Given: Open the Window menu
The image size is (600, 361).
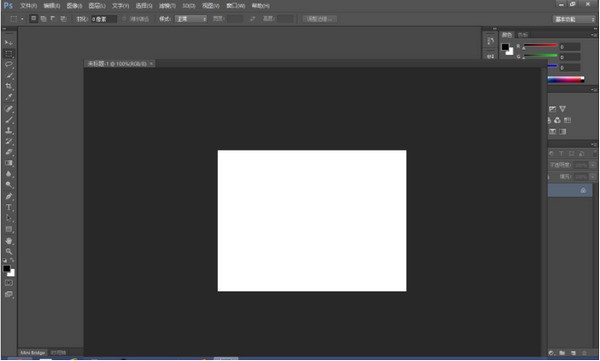Looking at the screenshot, I should [235, 6].
